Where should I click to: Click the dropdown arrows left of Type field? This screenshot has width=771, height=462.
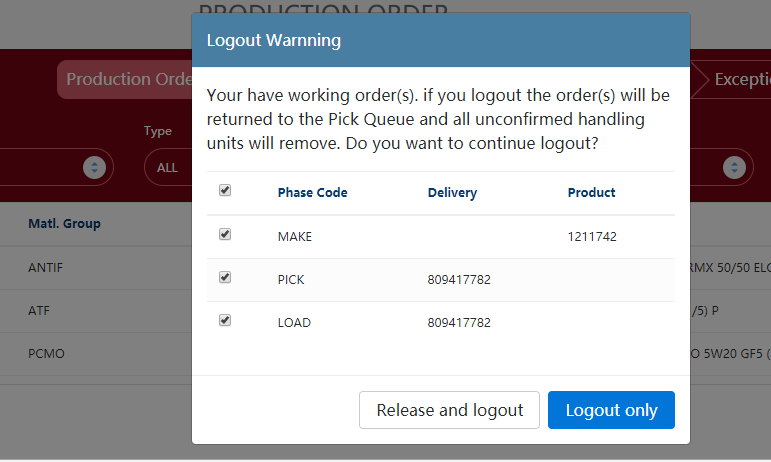(x=94, y=167)
